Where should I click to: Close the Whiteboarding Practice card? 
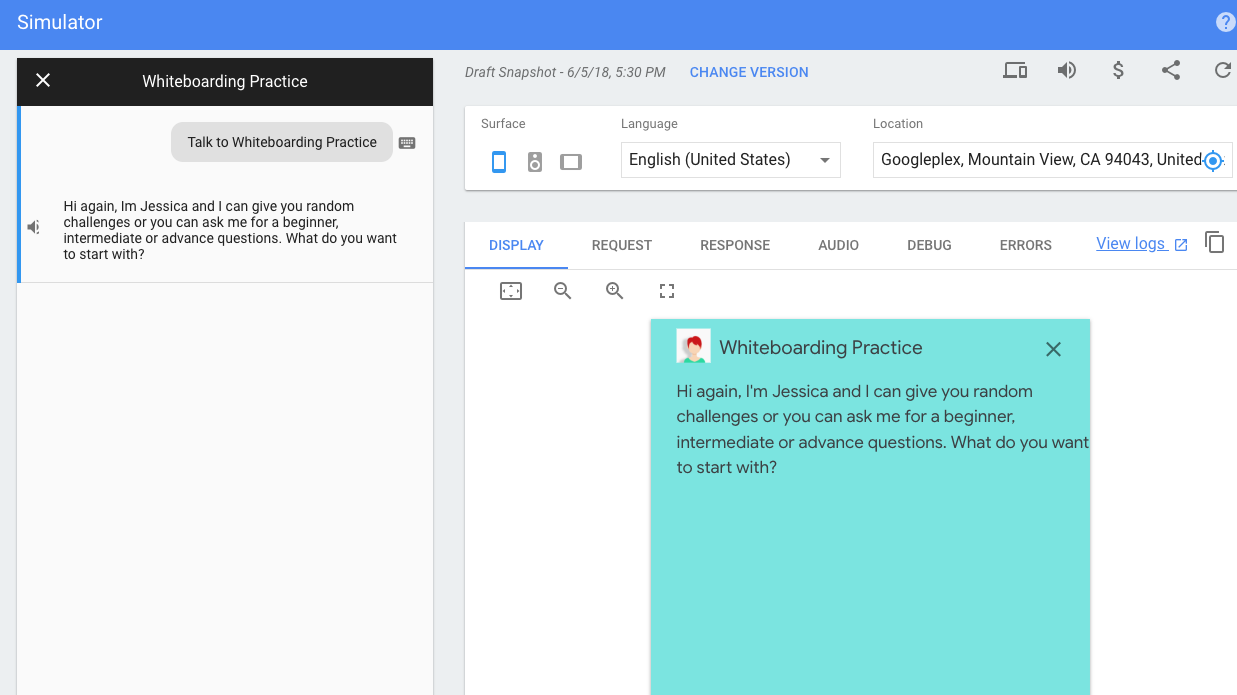pos(1053,349)
